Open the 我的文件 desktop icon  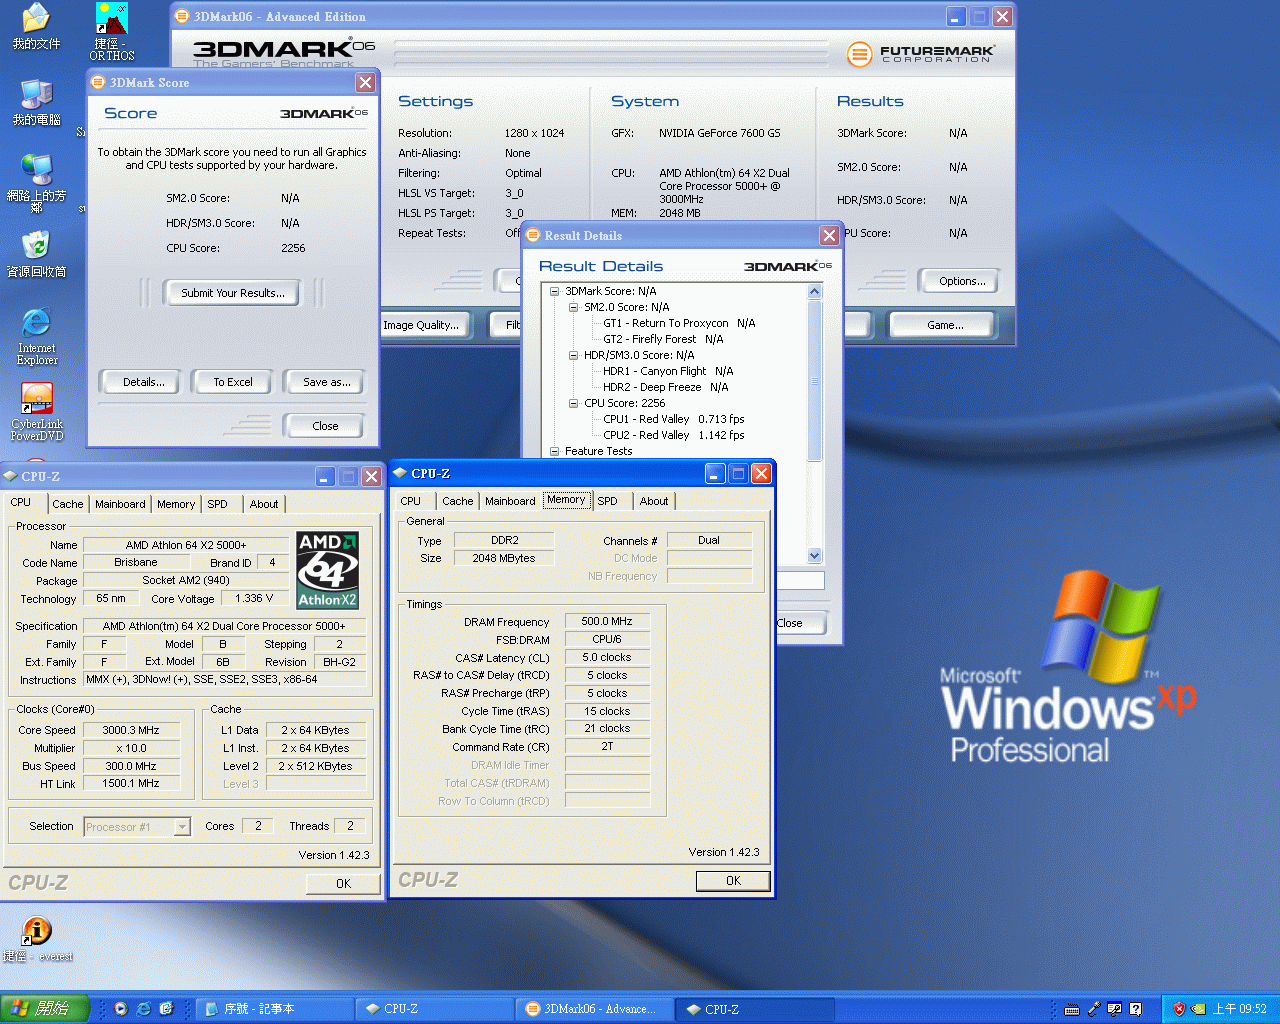[36, 26]
